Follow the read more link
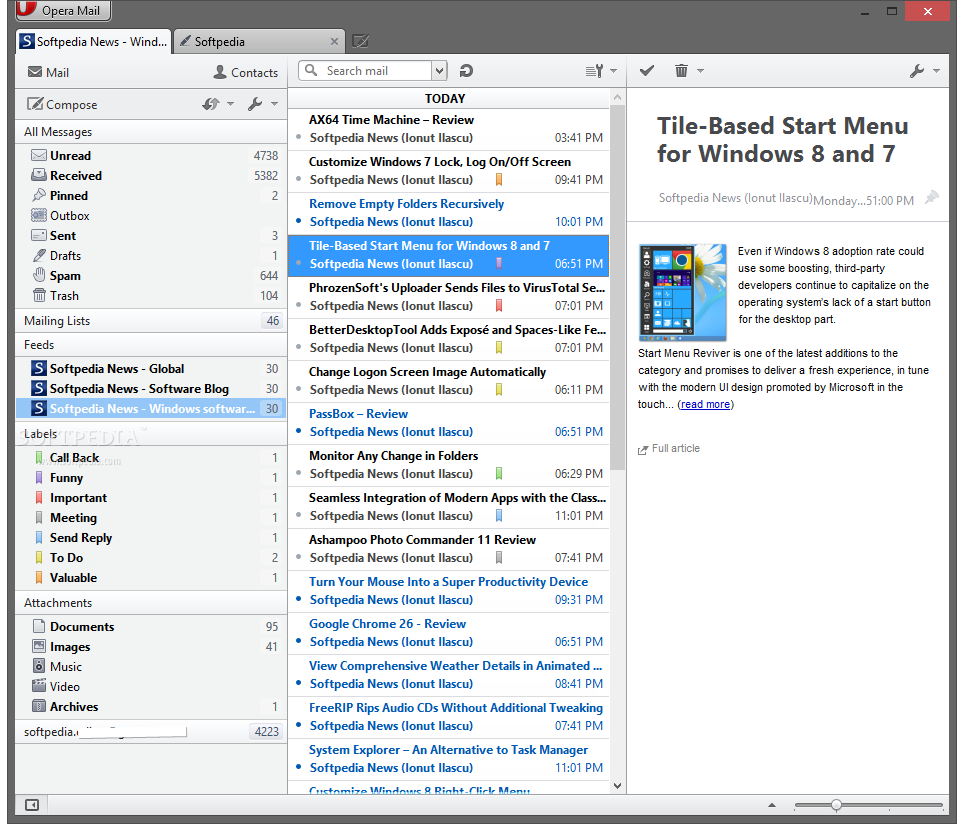957x824 pixels. 705,404
